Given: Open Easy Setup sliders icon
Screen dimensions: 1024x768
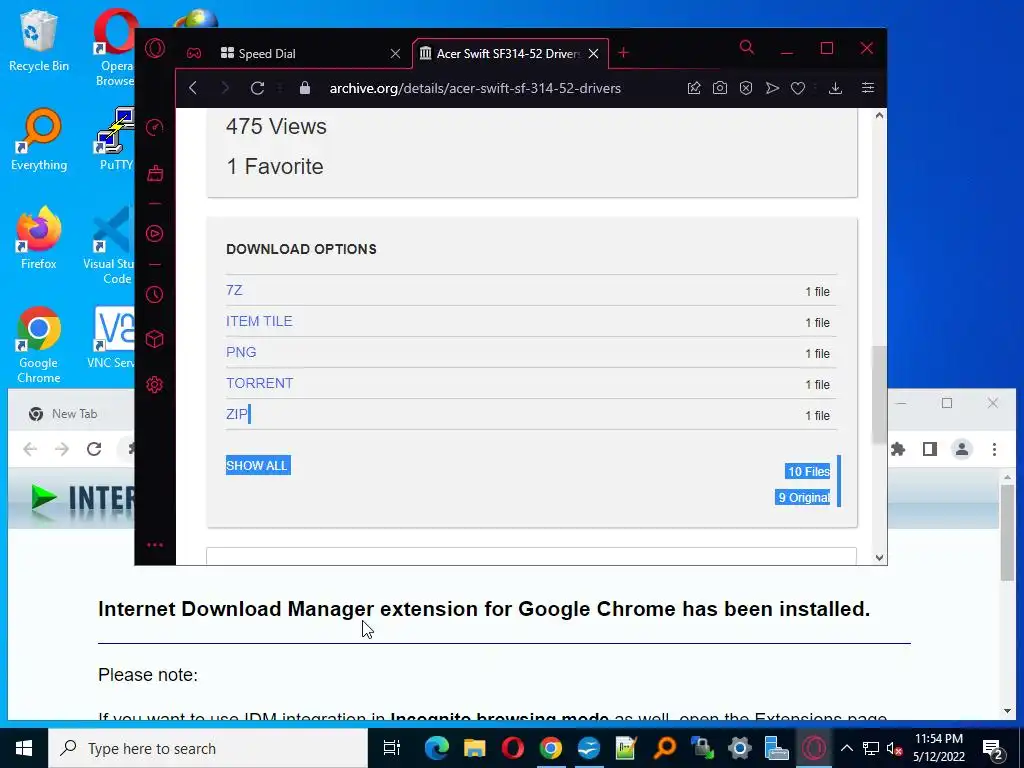Looking at the screenshot, I should point(868,88).
